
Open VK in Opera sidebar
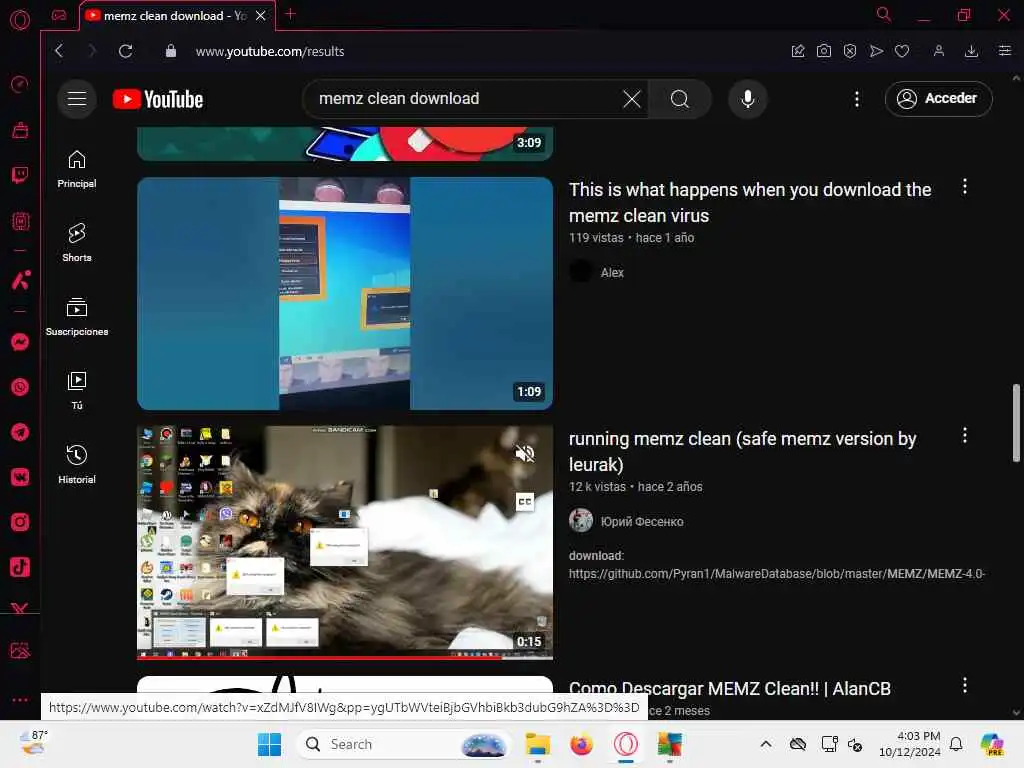click(x=20, y=477)
